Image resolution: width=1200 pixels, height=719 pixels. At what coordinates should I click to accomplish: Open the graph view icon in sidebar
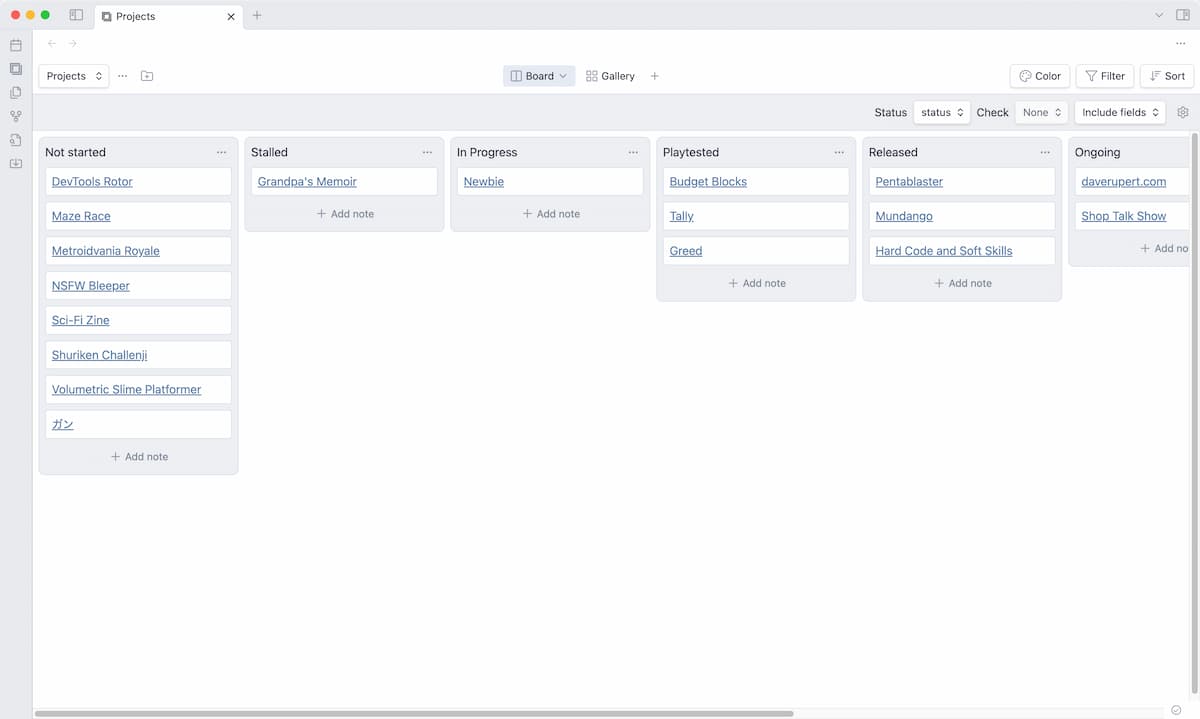(x=16, y=116)
